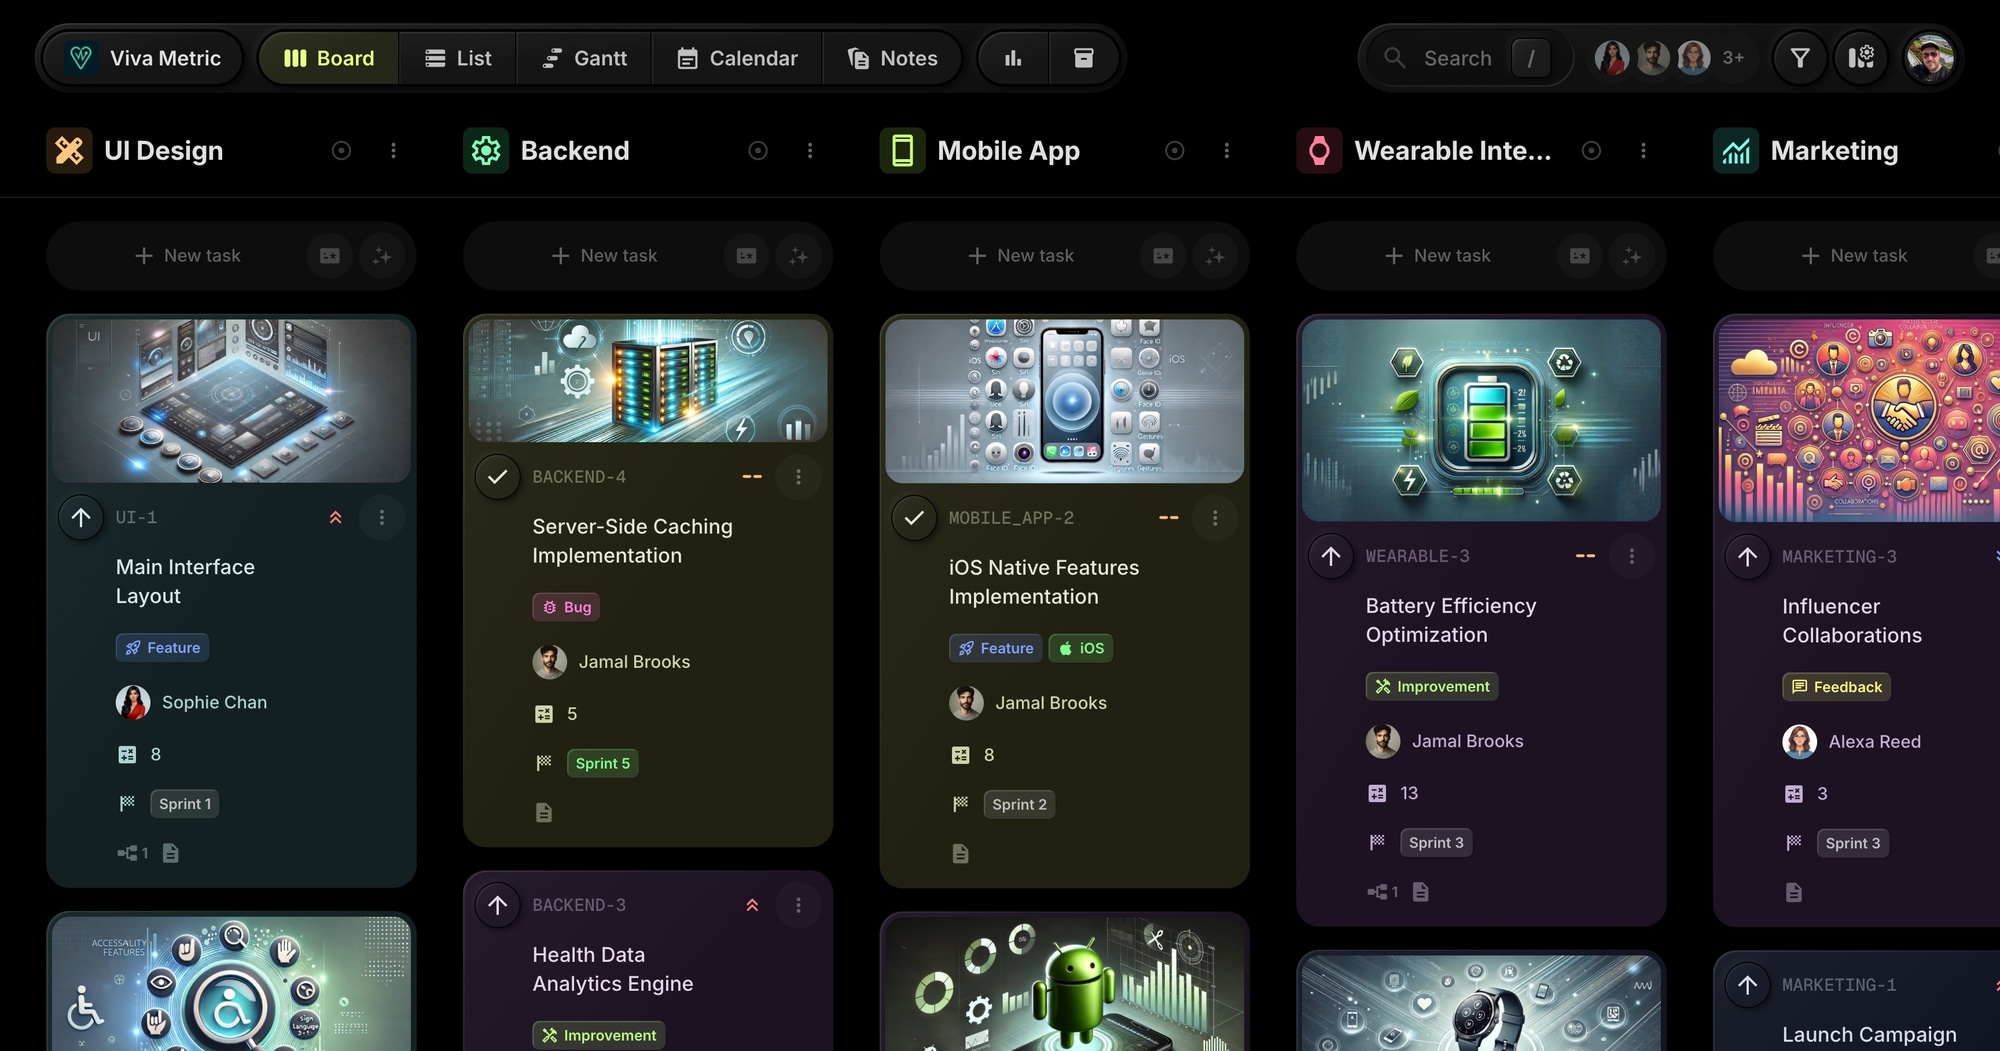Toggle completed check on BACKEND-4 task
Image resolution: width=2000 pixels, height=1051 pixels.
coord(497,477)
